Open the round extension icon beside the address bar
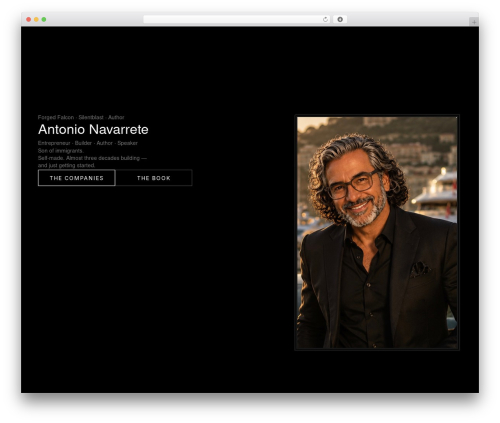Viewport: 500px width, 423px height. click(x=340, y=19)
